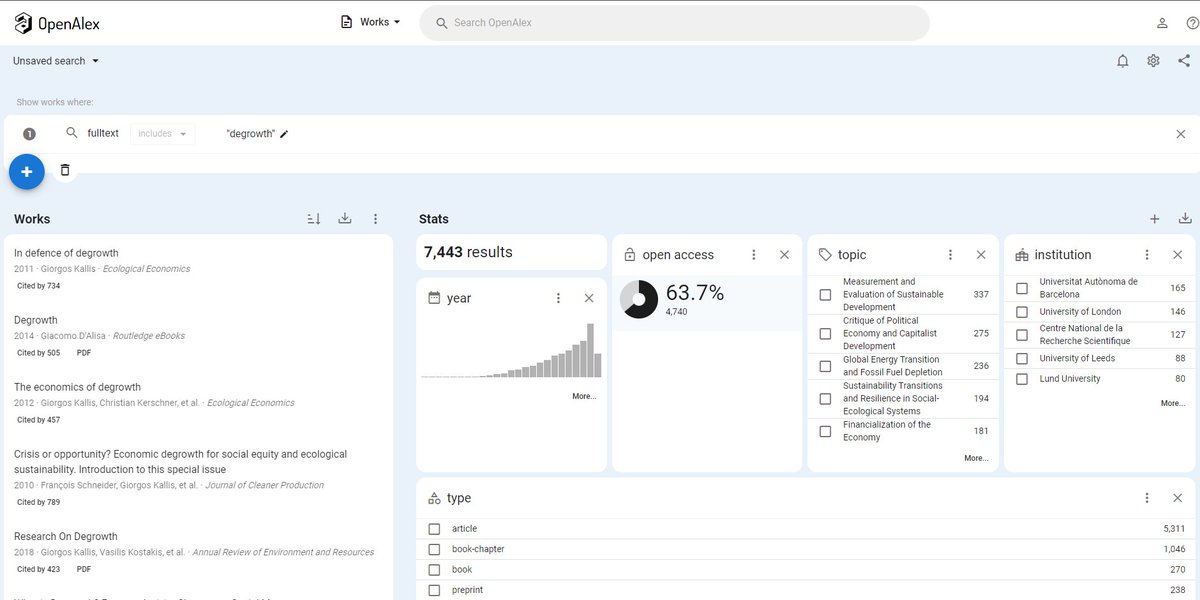Click the share search icon
The width and height of the screenshot is (1200, 600).
(x=1184, y=61)
